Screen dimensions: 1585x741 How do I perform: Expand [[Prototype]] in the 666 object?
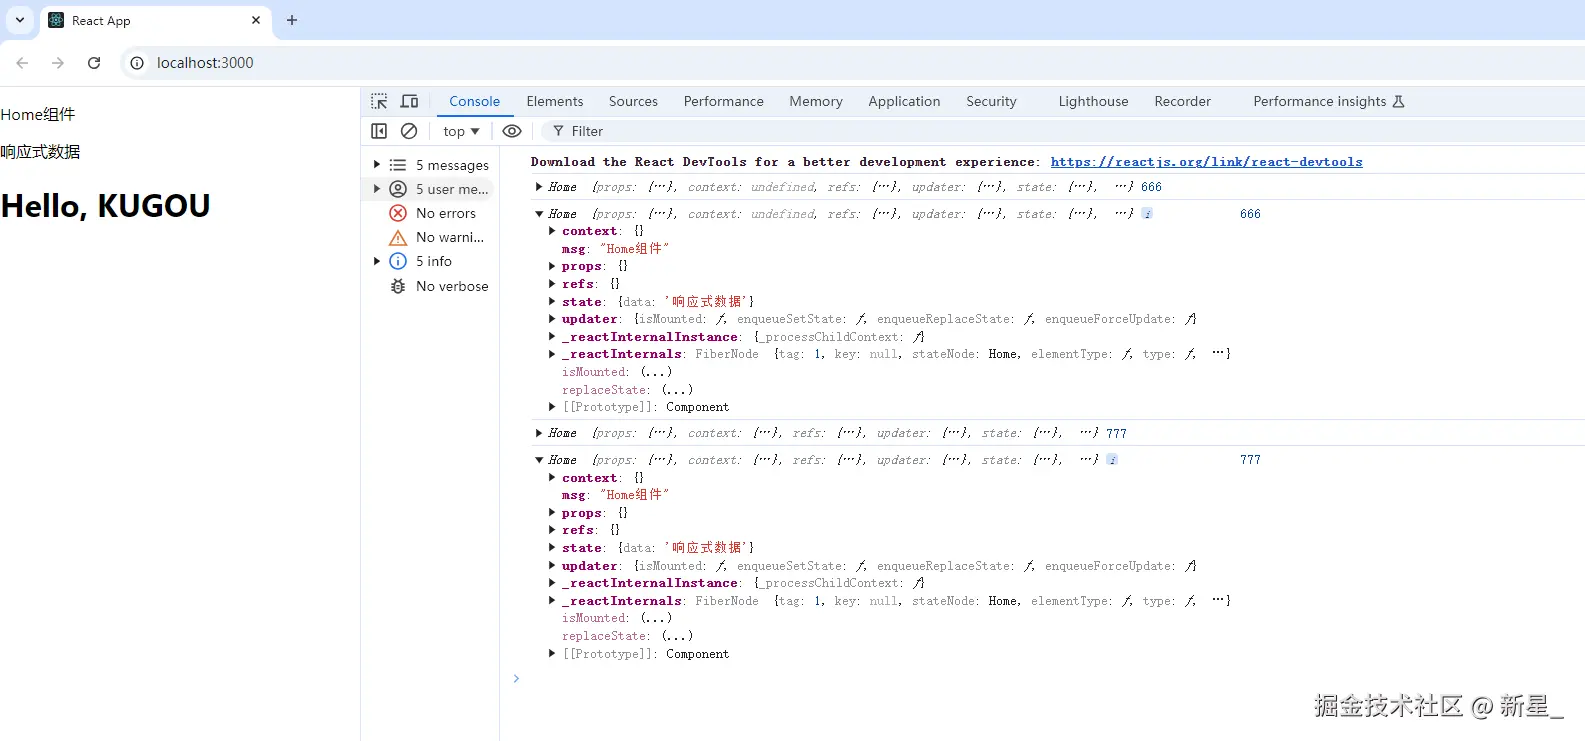tap(552, 407)
